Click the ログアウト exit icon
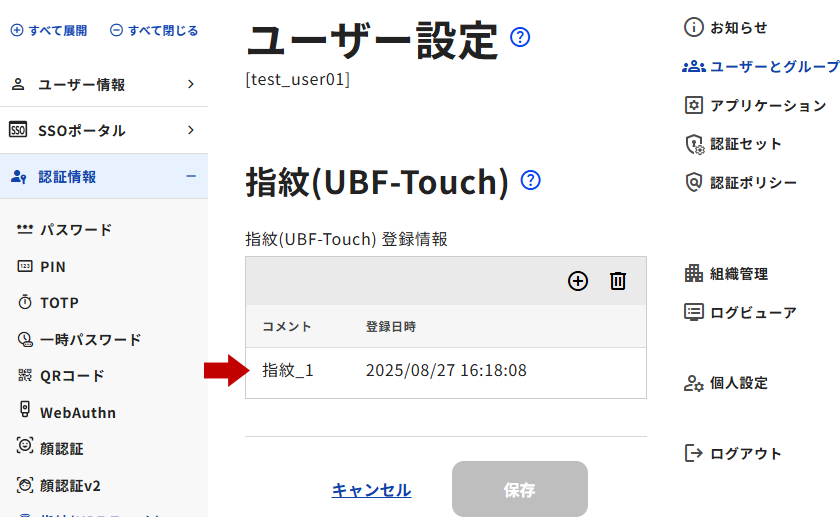The height and width of the screenshot is (517, 840). coord(694,453)
